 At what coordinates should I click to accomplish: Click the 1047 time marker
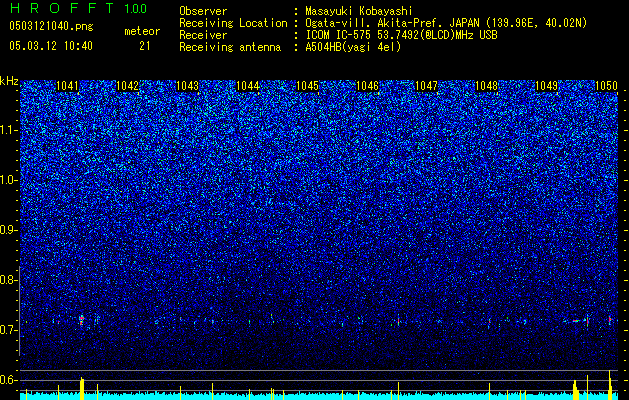coord(426,86)
